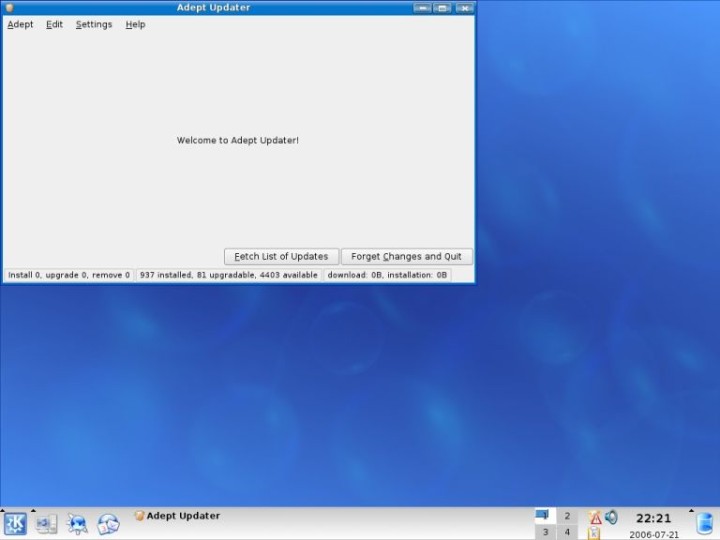Screen dimensions: 720x540
Task: Click Fetch List of Updates button
Action: [281, 256]
